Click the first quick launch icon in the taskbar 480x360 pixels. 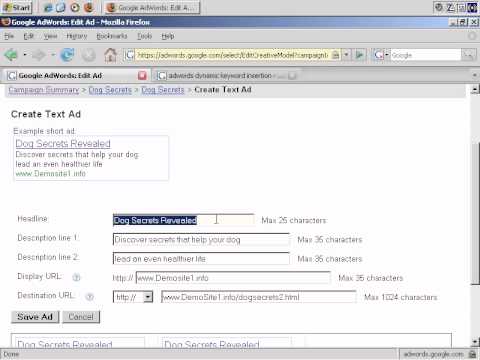coord(48,7)
